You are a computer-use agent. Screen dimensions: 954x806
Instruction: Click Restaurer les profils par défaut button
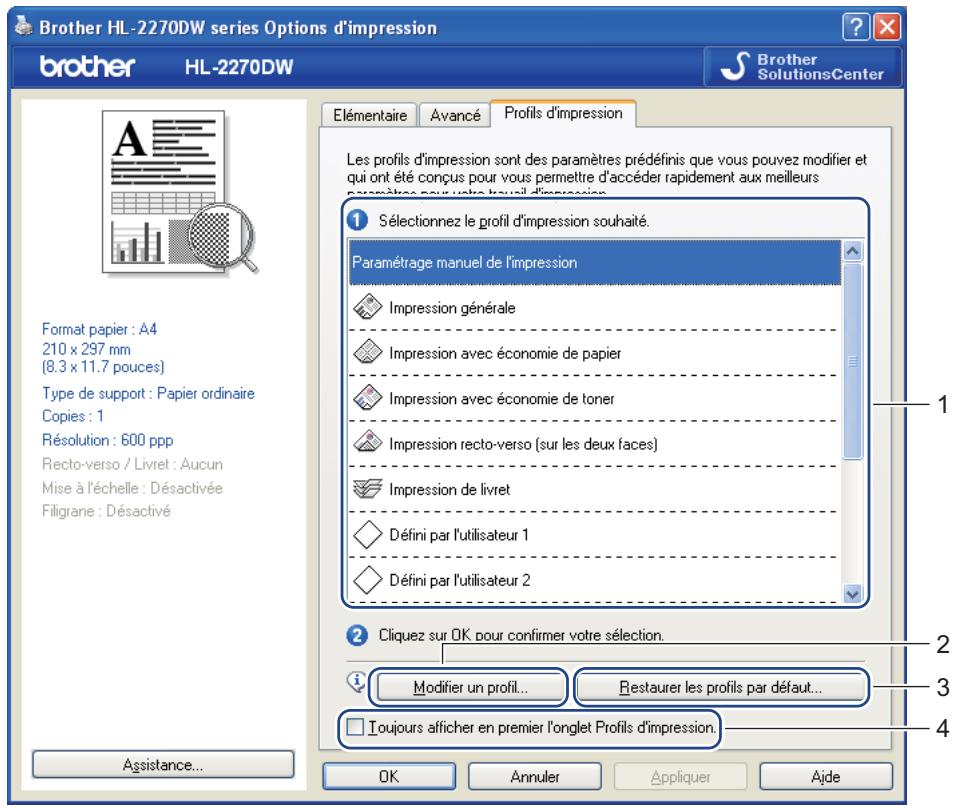pyautogui.click(x=720, y=687)
